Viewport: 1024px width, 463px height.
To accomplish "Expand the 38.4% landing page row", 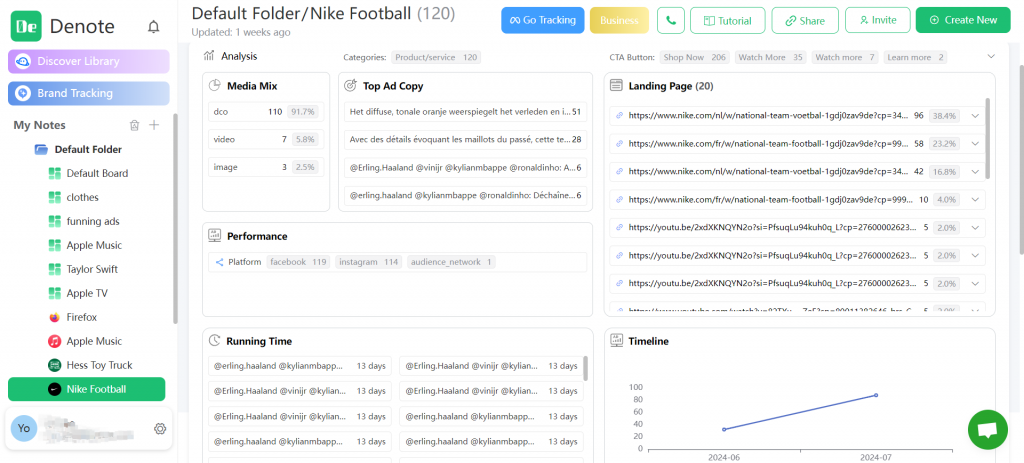I will coord(976,116).
